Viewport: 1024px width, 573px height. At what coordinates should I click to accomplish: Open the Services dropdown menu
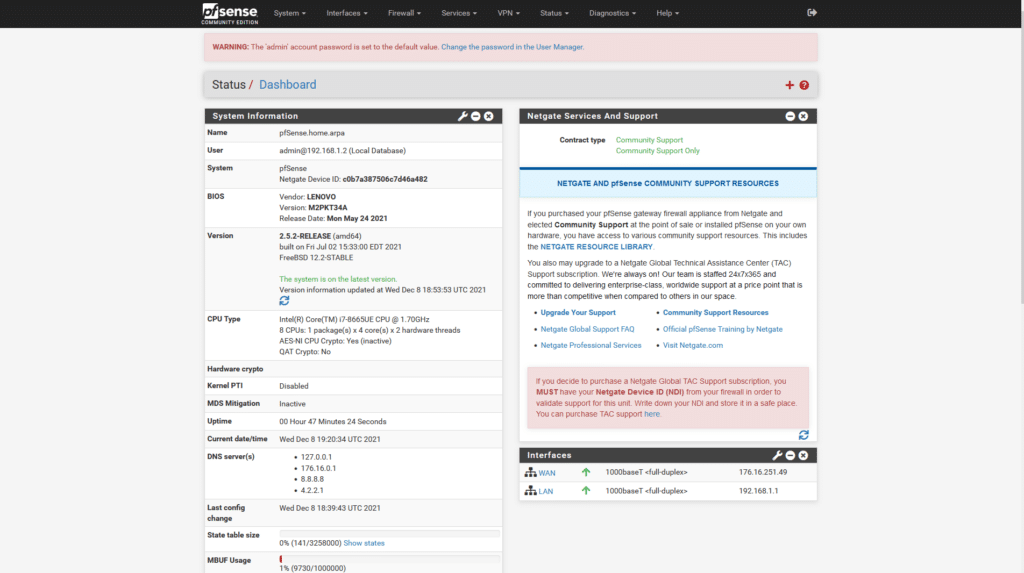pyautogui.click(x=458, y=13)
